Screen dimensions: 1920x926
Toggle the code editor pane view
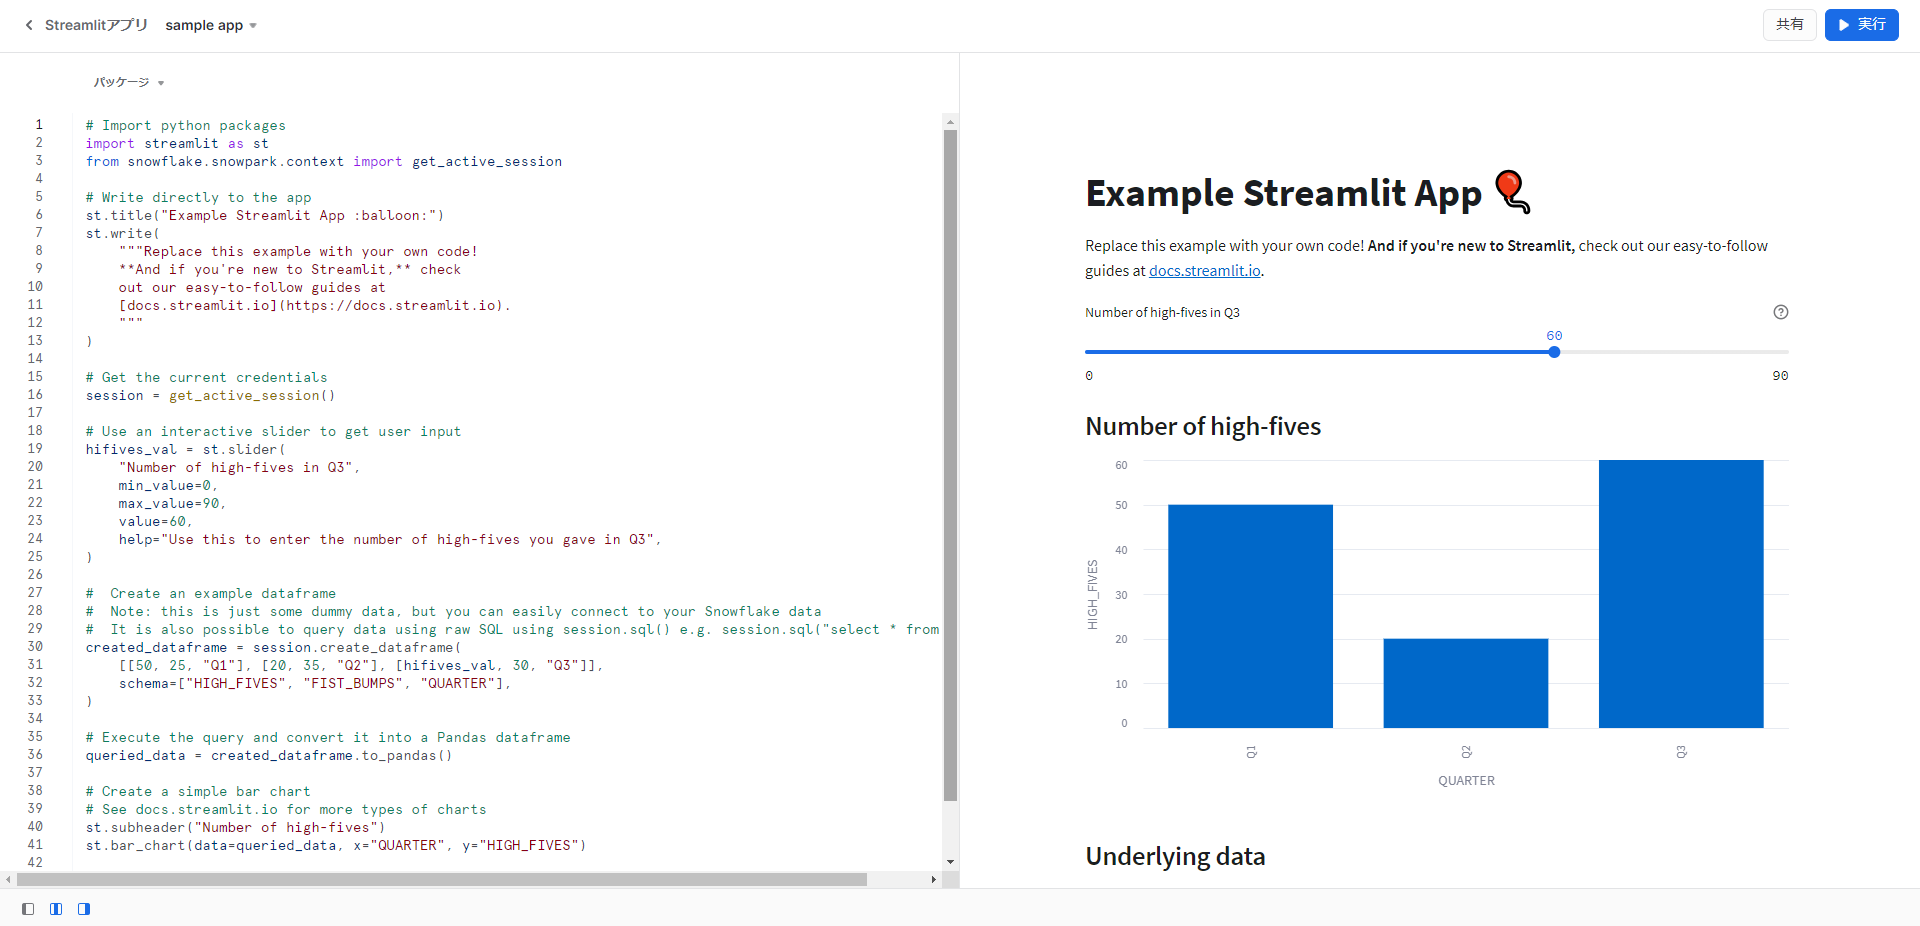point(56,909)
